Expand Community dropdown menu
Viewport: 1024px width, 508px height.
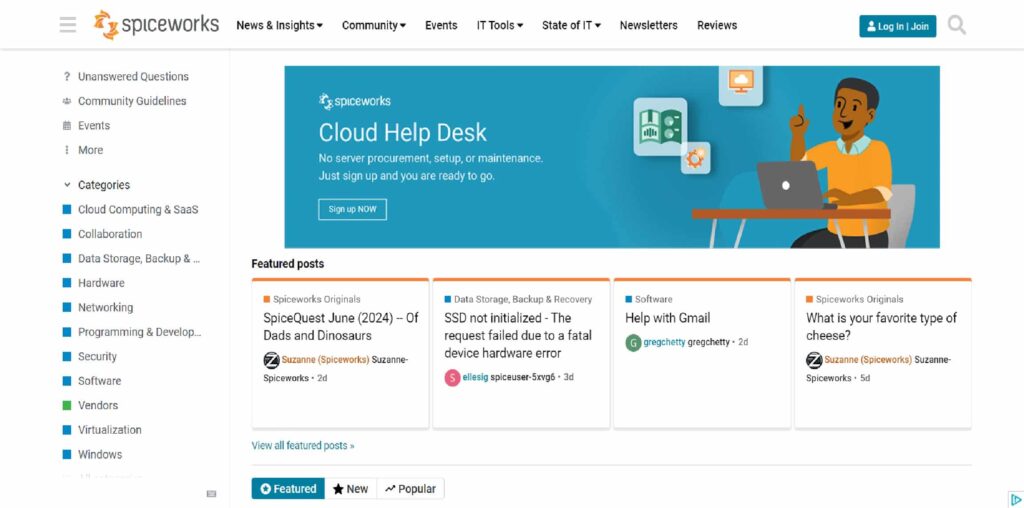pyautogui.click(x=374, y=25)
